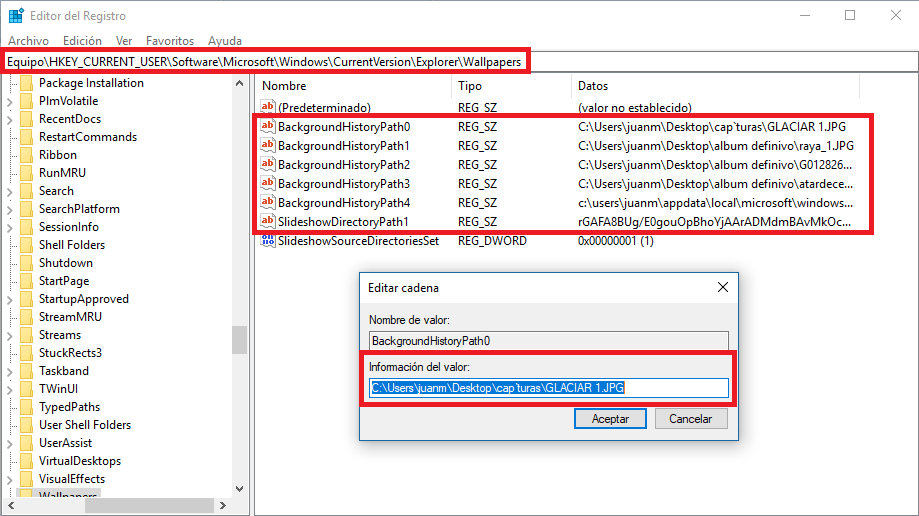This screenshot has height=516, width=919.
Task: Expand the Streams tree node
Action: click(9, 335)
